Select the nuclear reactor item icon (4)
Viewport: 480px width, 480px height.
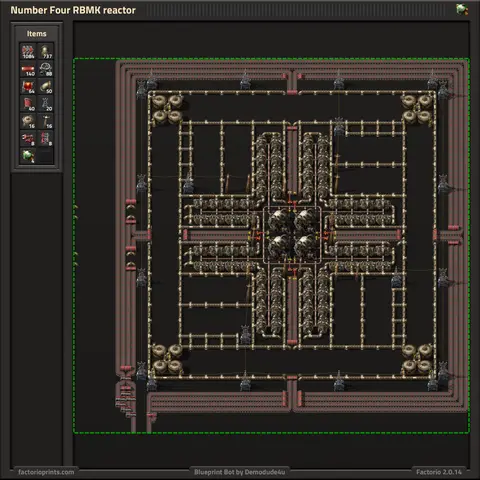pyautogui.click(x=28, y=156)
